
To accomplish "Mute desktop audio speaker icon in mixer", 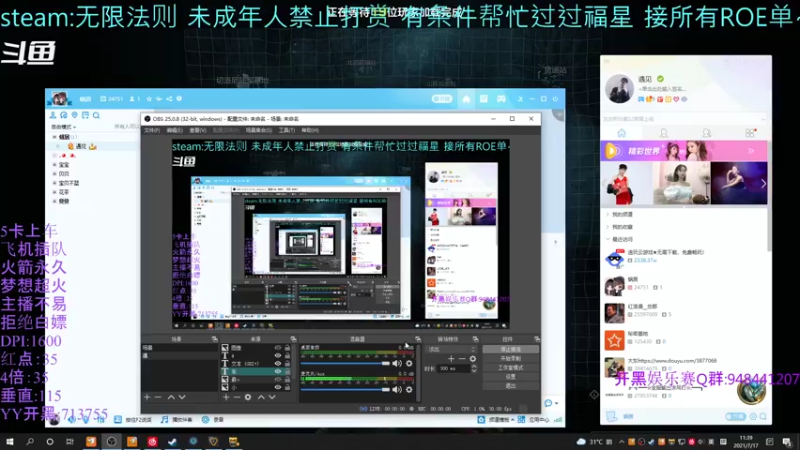I will [x=397, y=363].
